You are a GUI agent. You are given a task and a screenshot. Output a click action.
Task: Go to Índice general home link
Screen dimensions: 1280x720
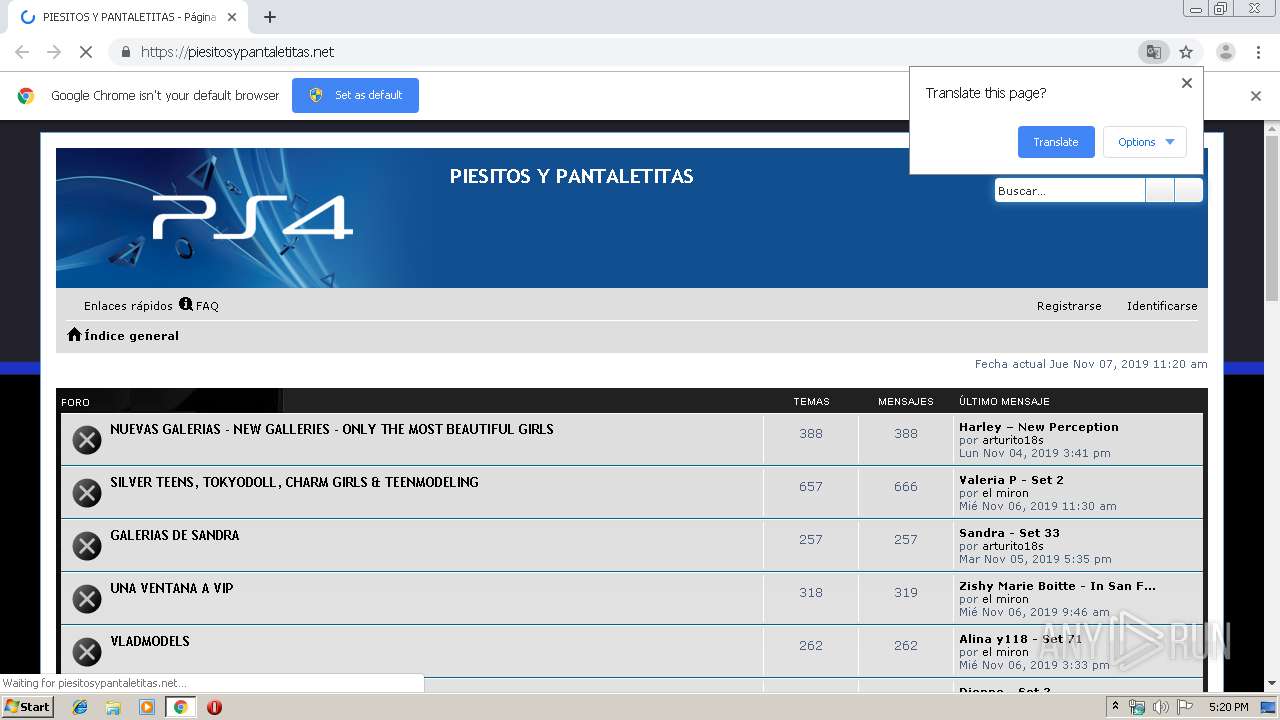[123, 335]
